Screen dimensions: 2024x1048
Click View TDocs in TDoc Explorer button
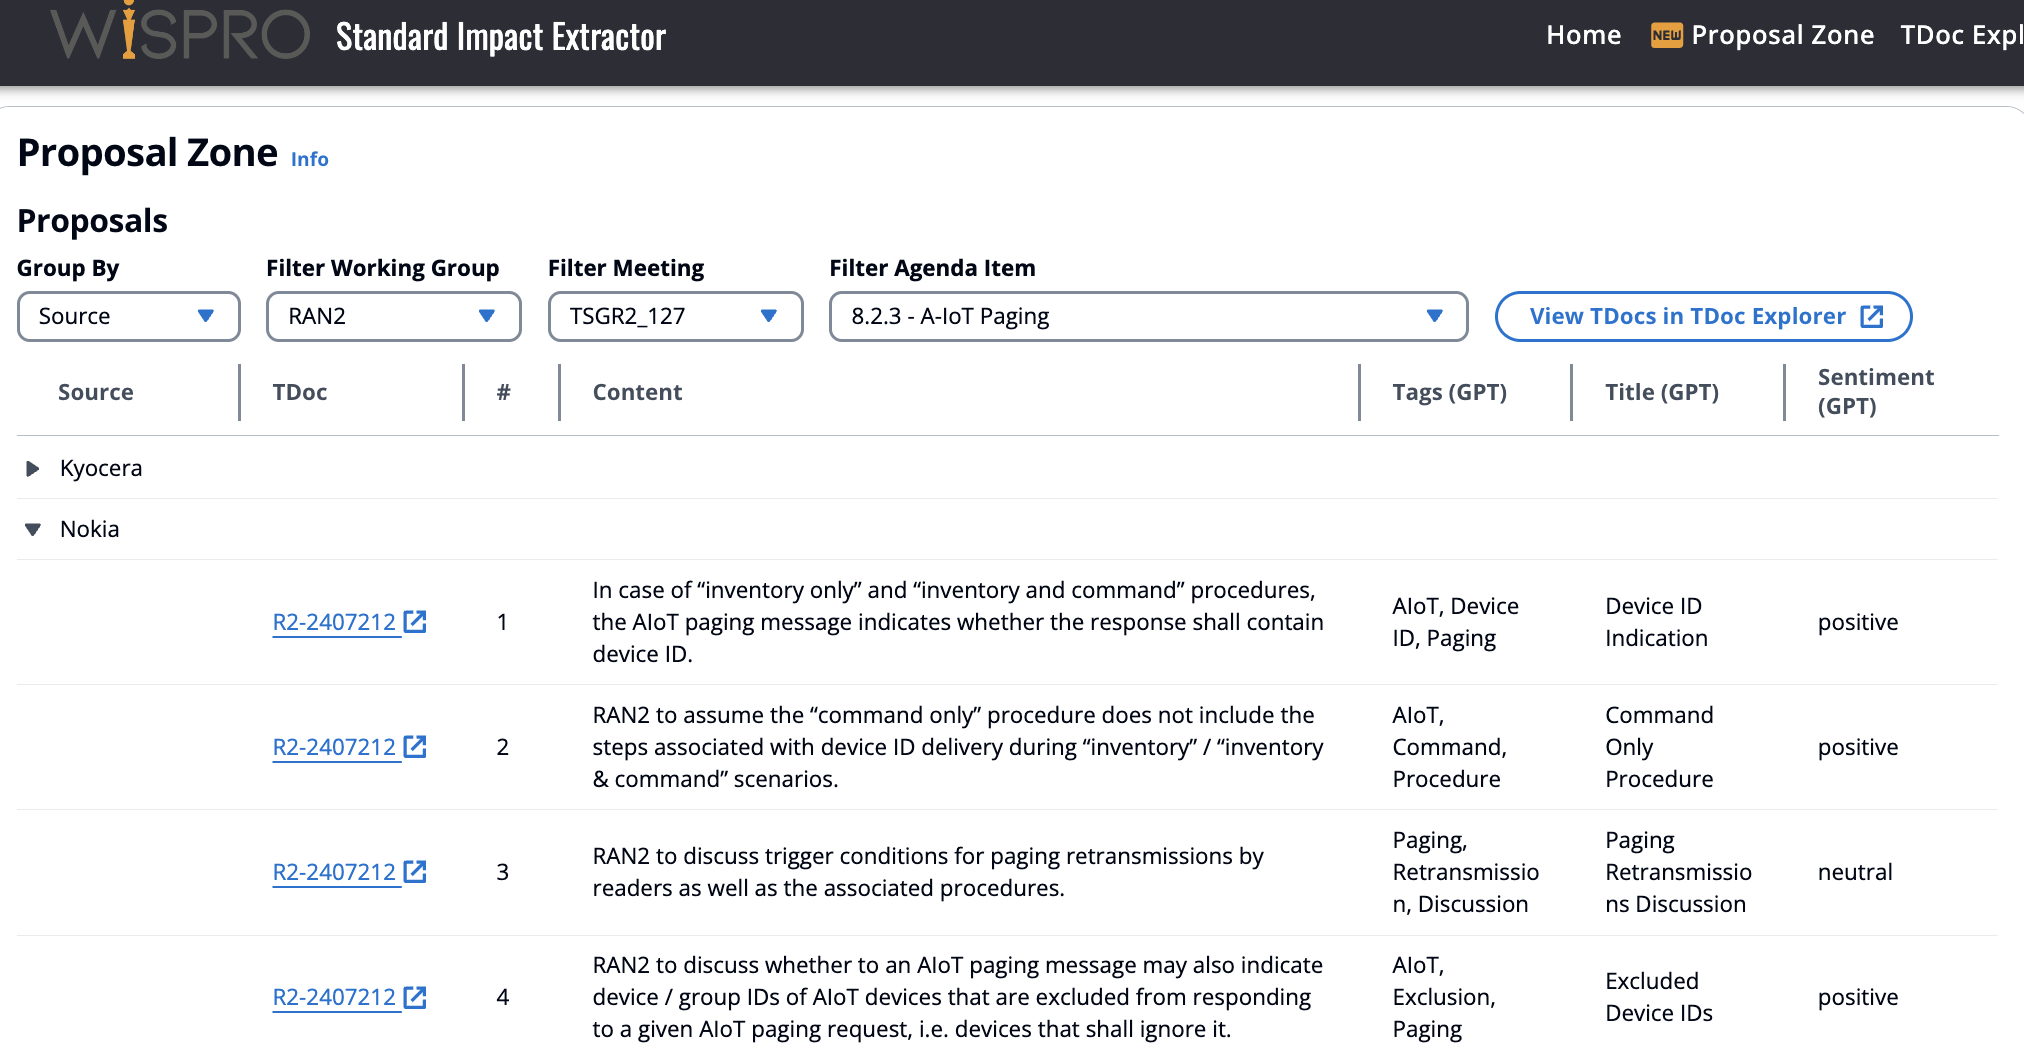pos(1703,316)
